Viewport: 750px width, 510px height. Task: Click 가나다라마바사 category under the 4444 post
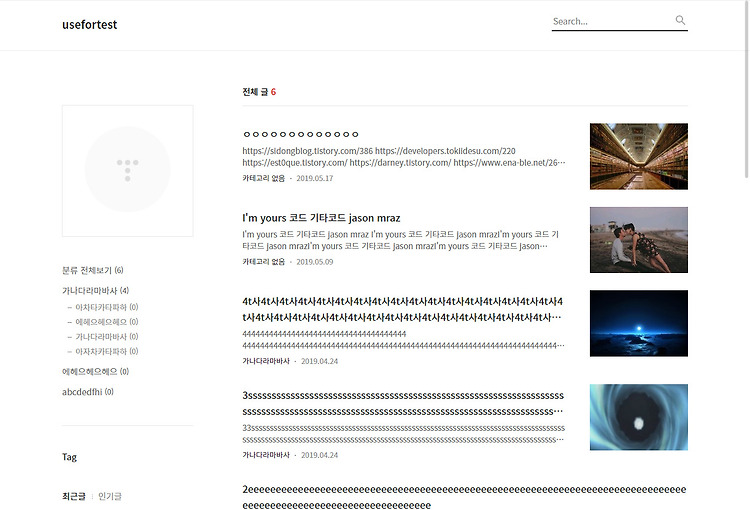(x=266, y=361)
